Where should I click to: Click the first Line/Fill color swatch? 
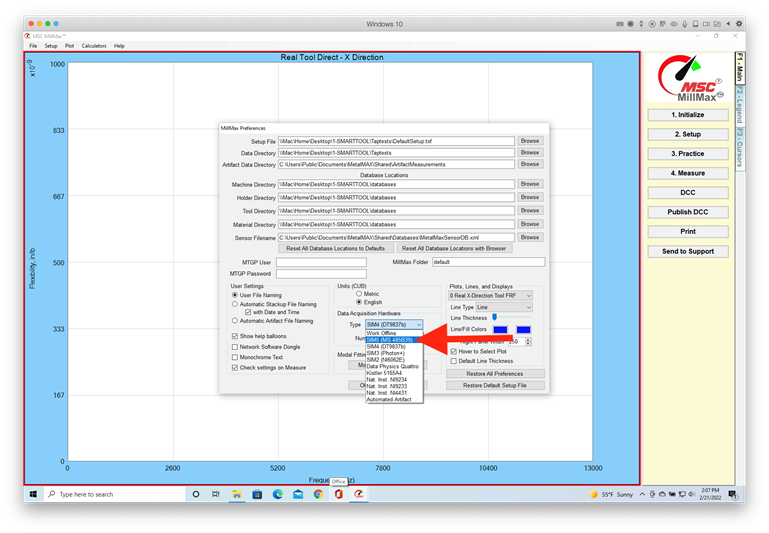[x=500, y=330]
